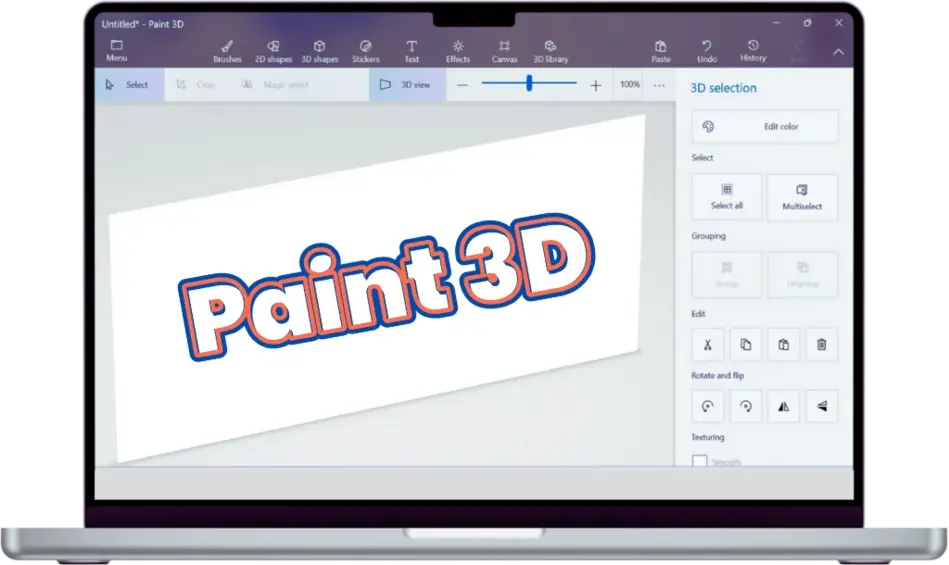This screenshot has height=565, width=949.
Task: Collapse the ribbon with the chevron
Action: coord(838,52)
